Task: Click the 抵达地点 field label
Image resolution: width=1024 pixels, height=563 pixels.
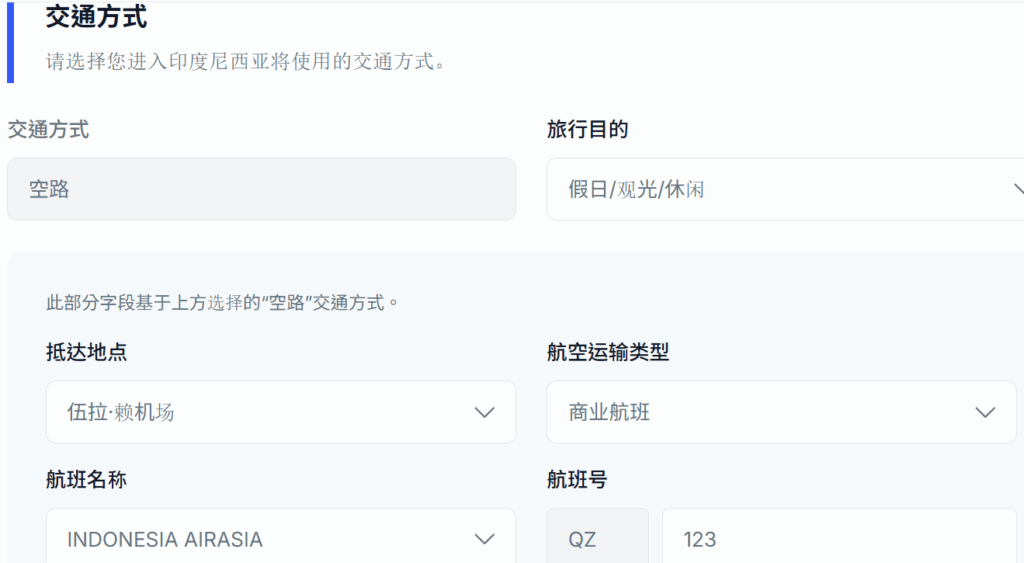Action: [x=87, y=352]
